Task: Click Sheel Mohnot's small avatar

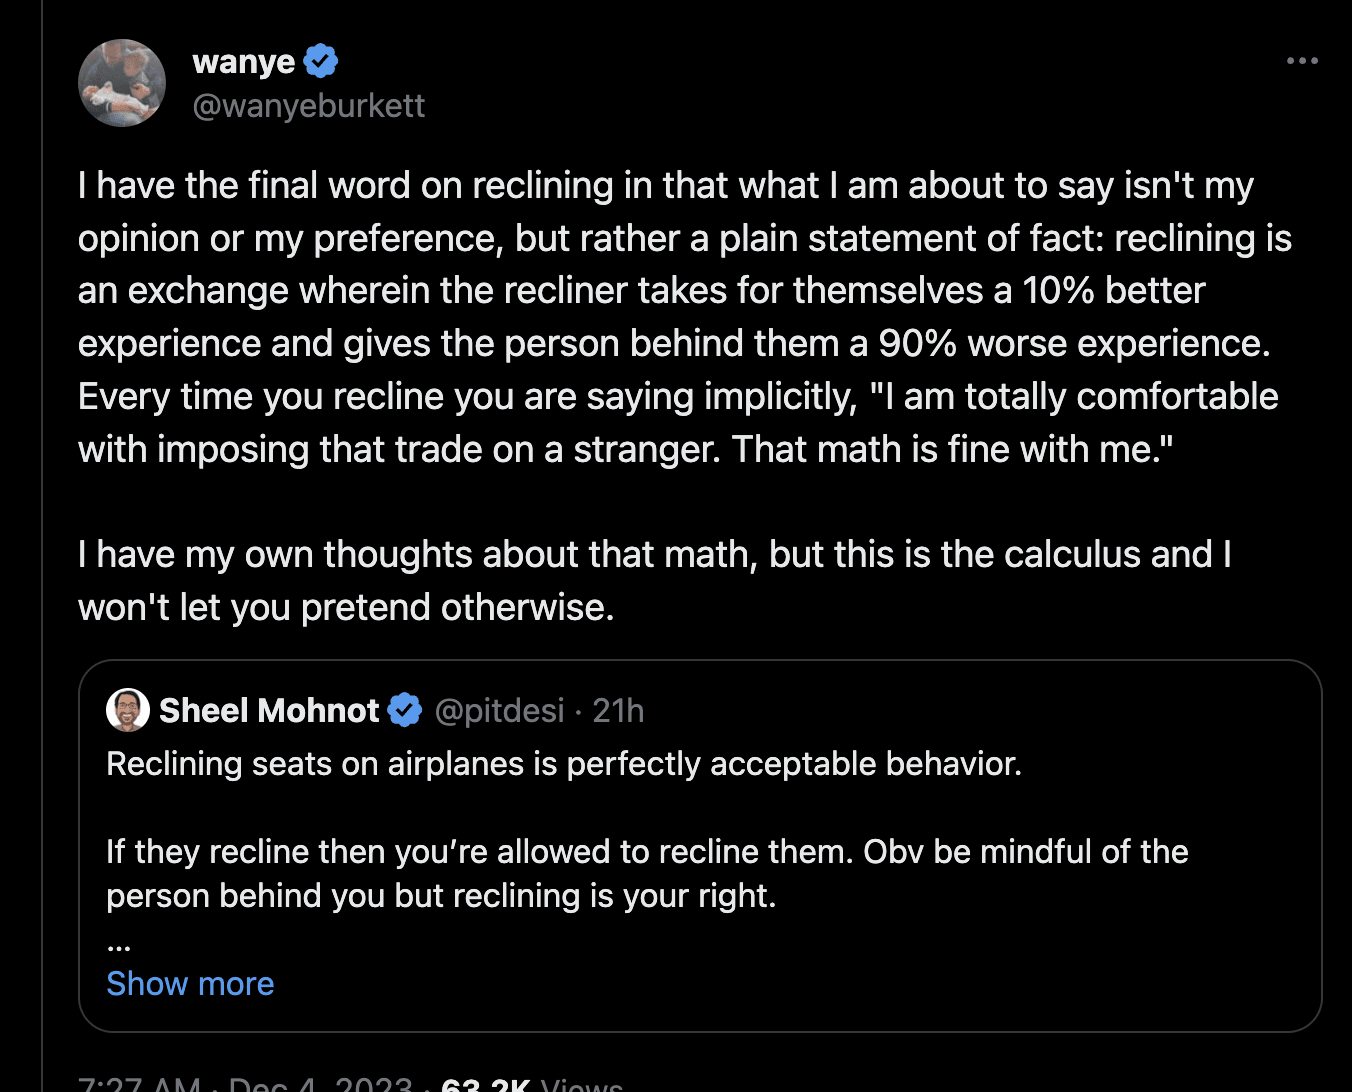Action: [x=127, y=710]
